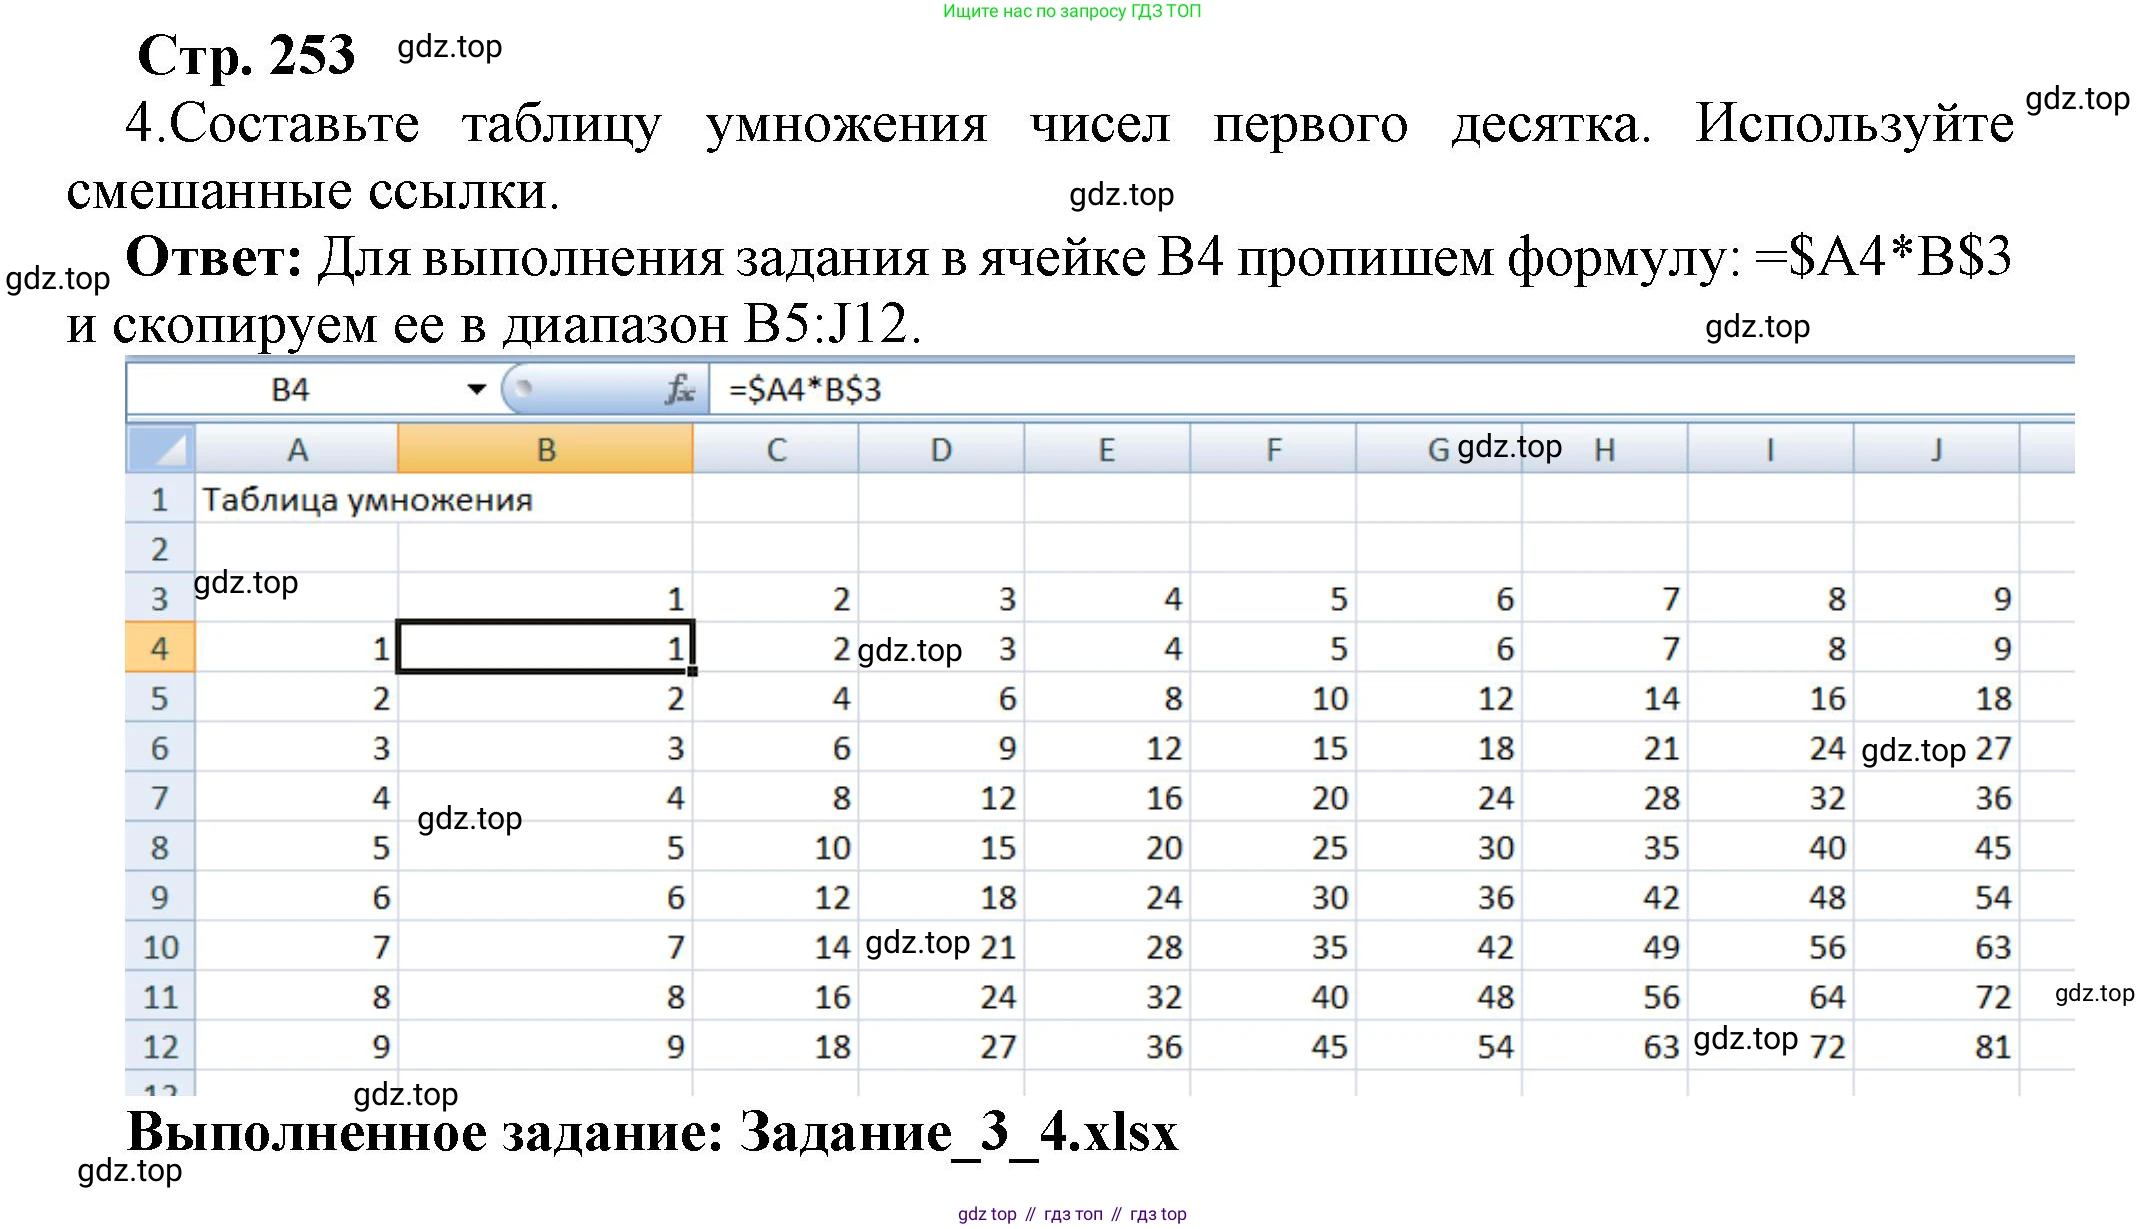This screenshot has width=2146, height=1229.
Task: Click bottom 'gdz top // гдз топ' footer link
Action: [1072, 1214]
